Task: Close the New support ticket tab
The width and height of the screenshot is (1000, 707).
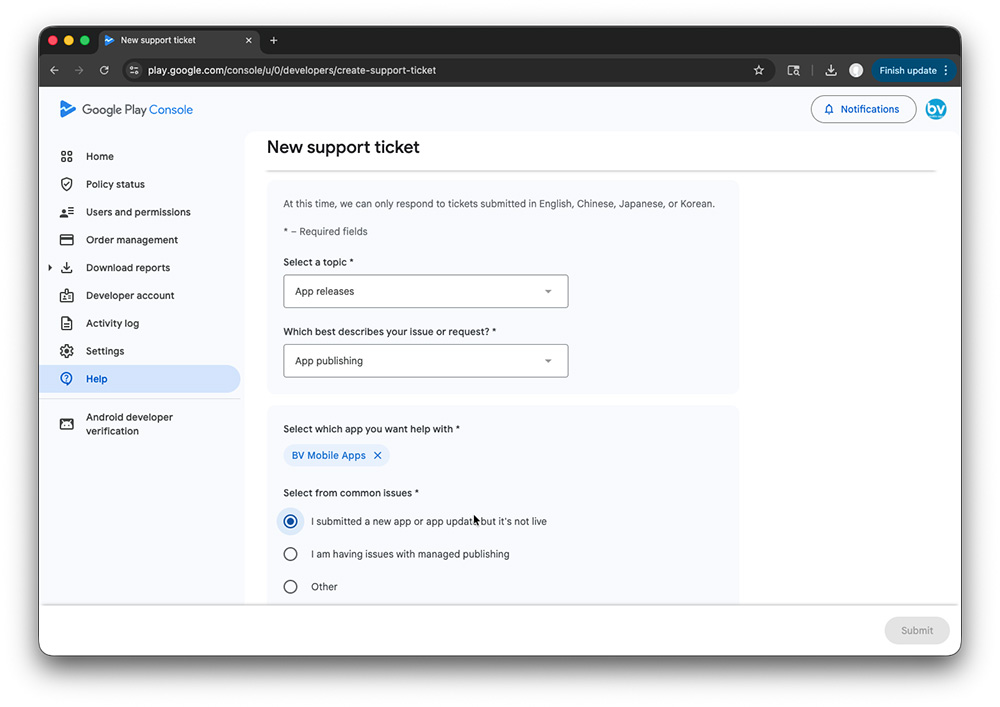Action: 249,40
